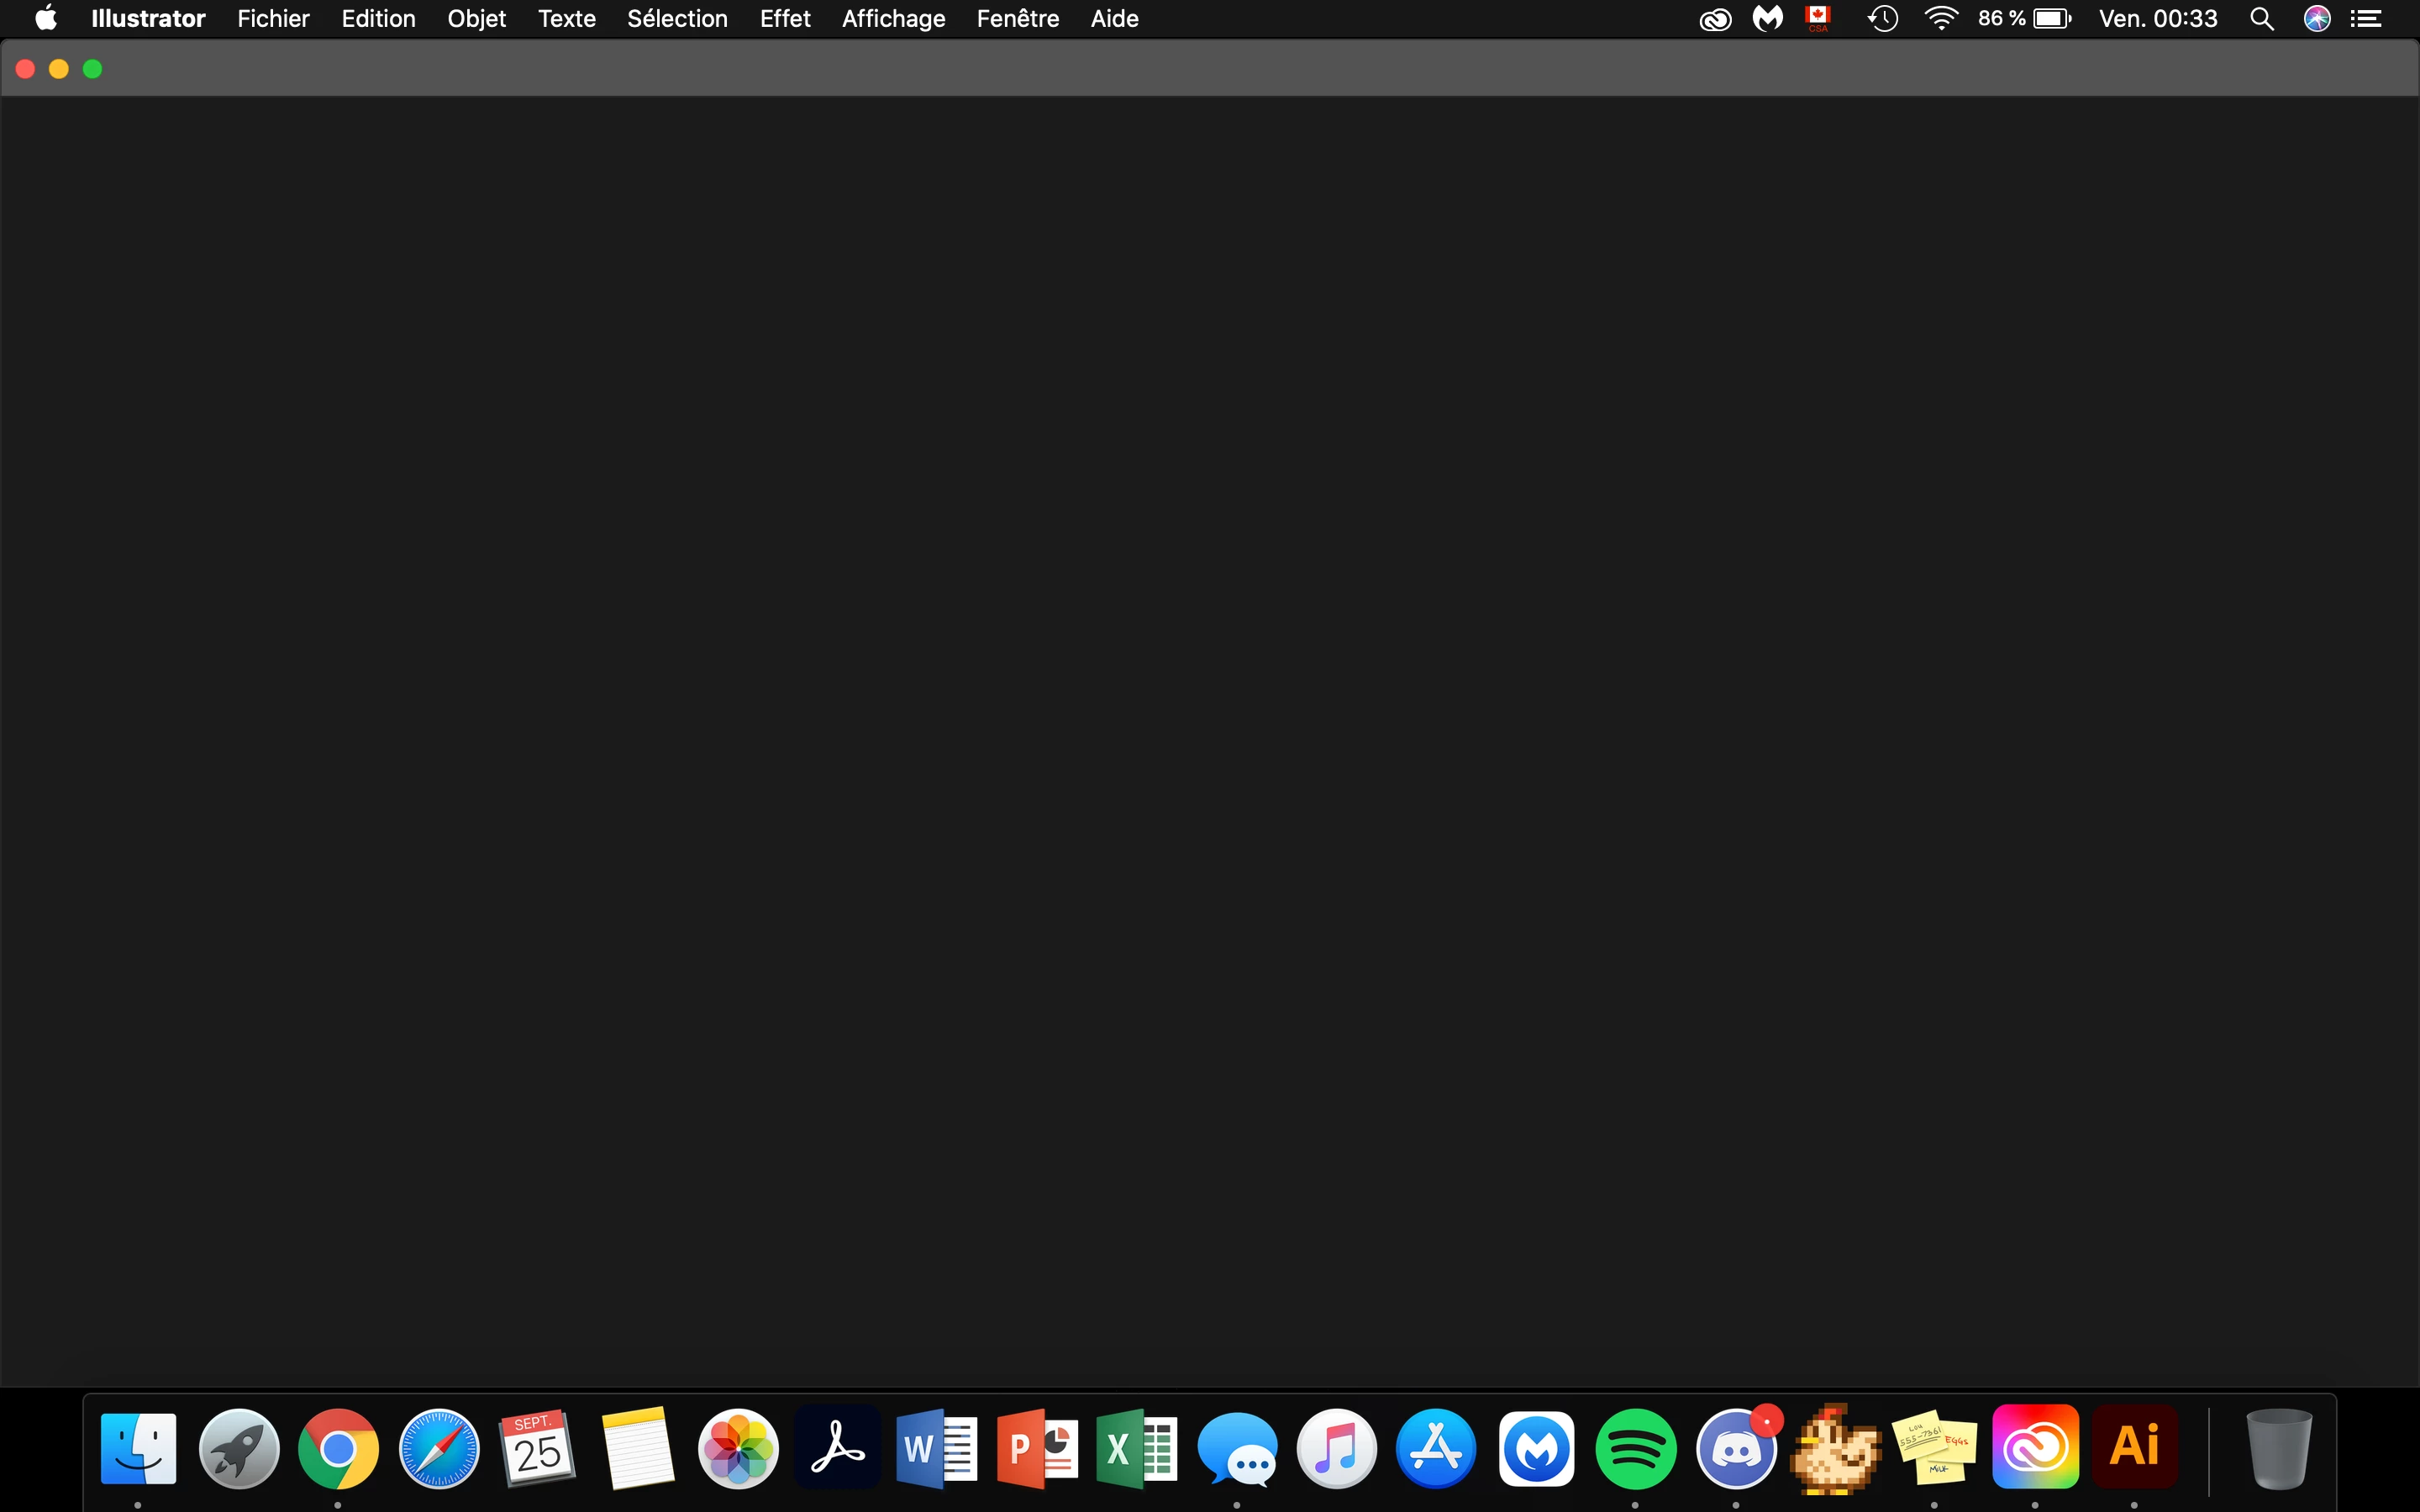Open the Fichier menu

[273, 19]
